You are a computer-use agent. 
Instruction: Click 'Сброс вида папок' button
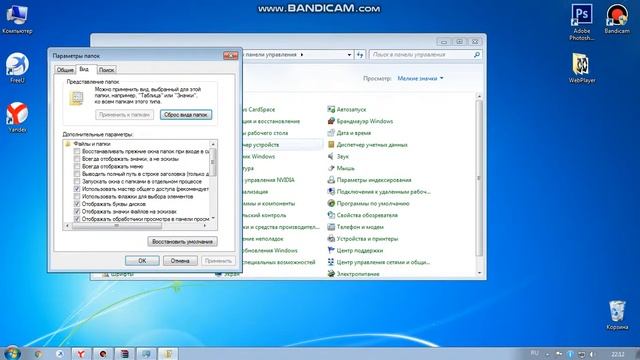[186, 115]
